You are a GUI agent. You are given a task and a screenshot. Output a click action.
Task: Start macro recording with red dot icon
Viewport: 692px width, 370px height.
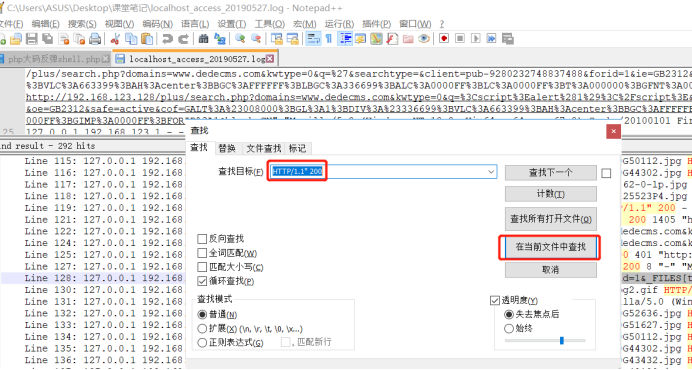pos(444,39)
